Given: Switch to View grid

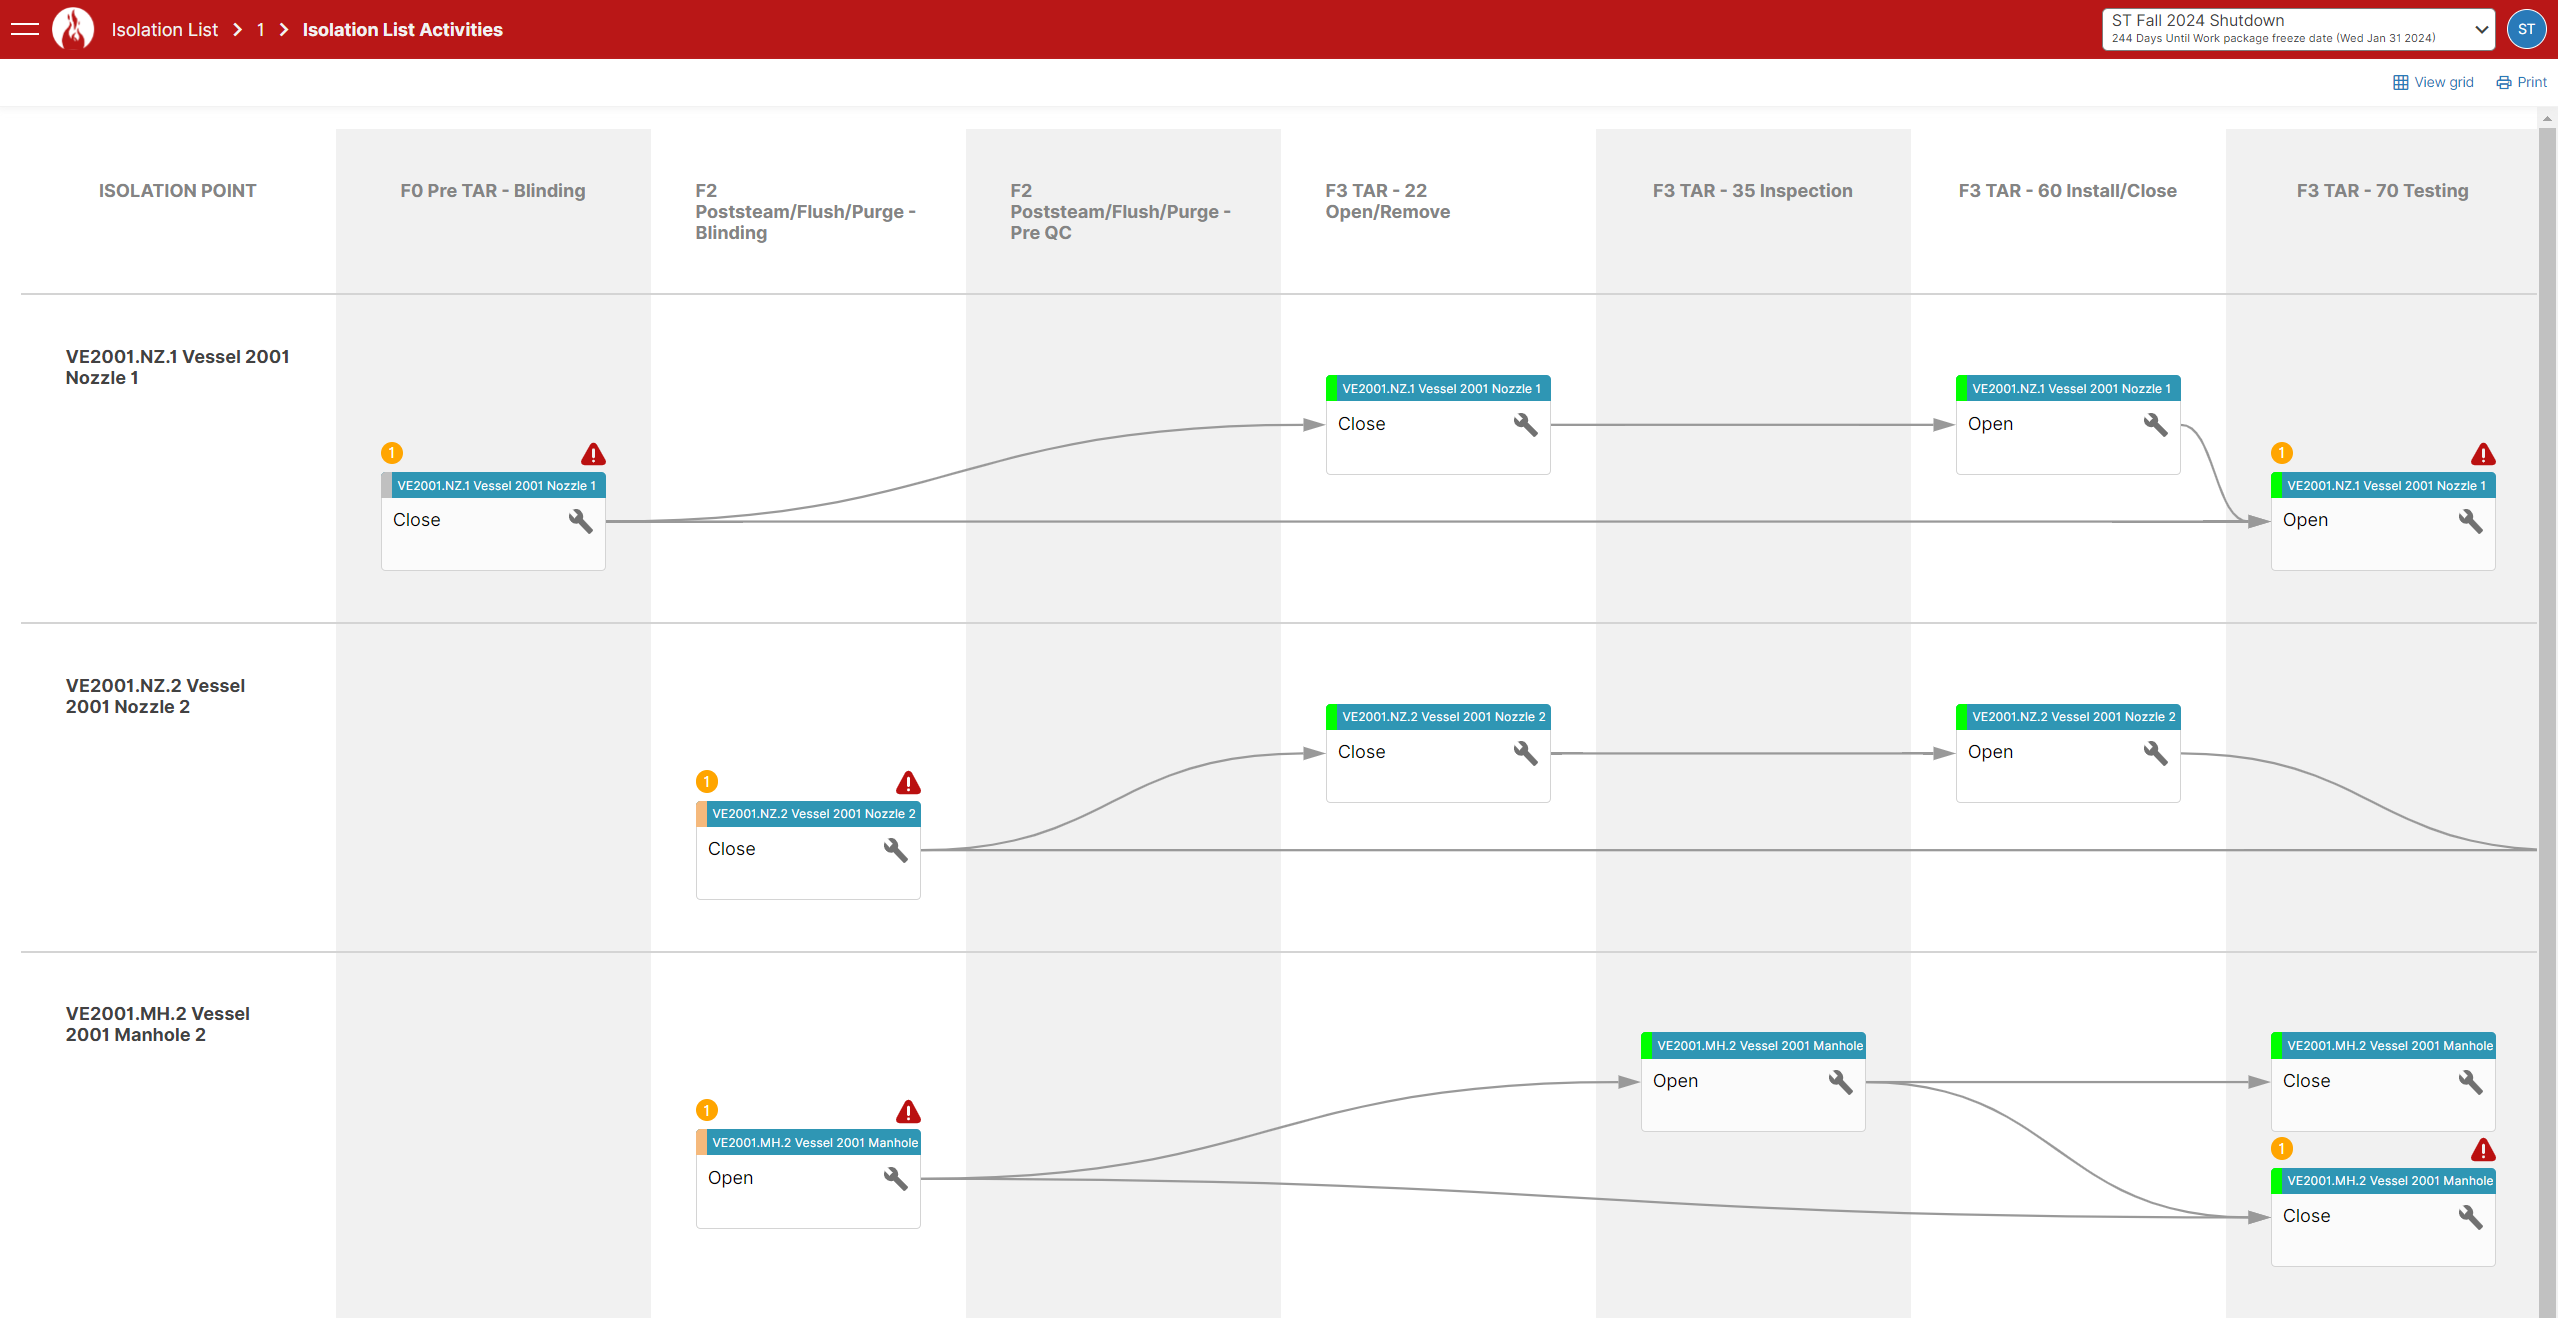Looking at the screenshot, I should point(2433,82).
